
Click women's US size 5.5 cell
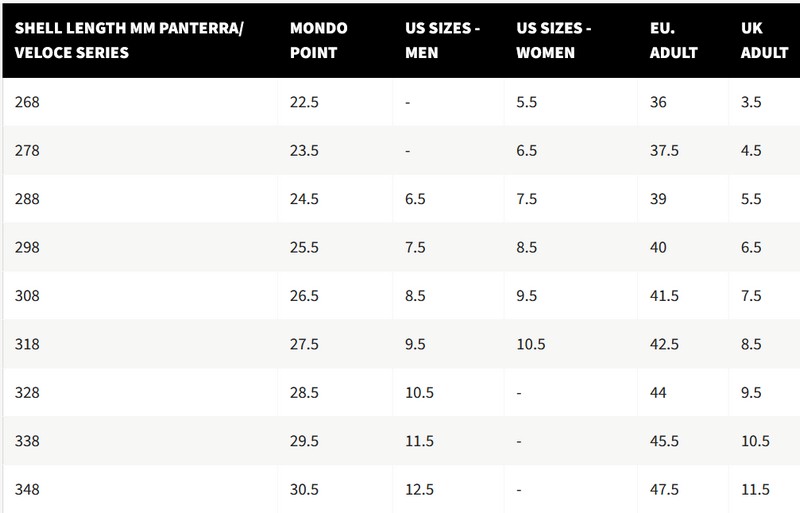[x=527, y=102]
